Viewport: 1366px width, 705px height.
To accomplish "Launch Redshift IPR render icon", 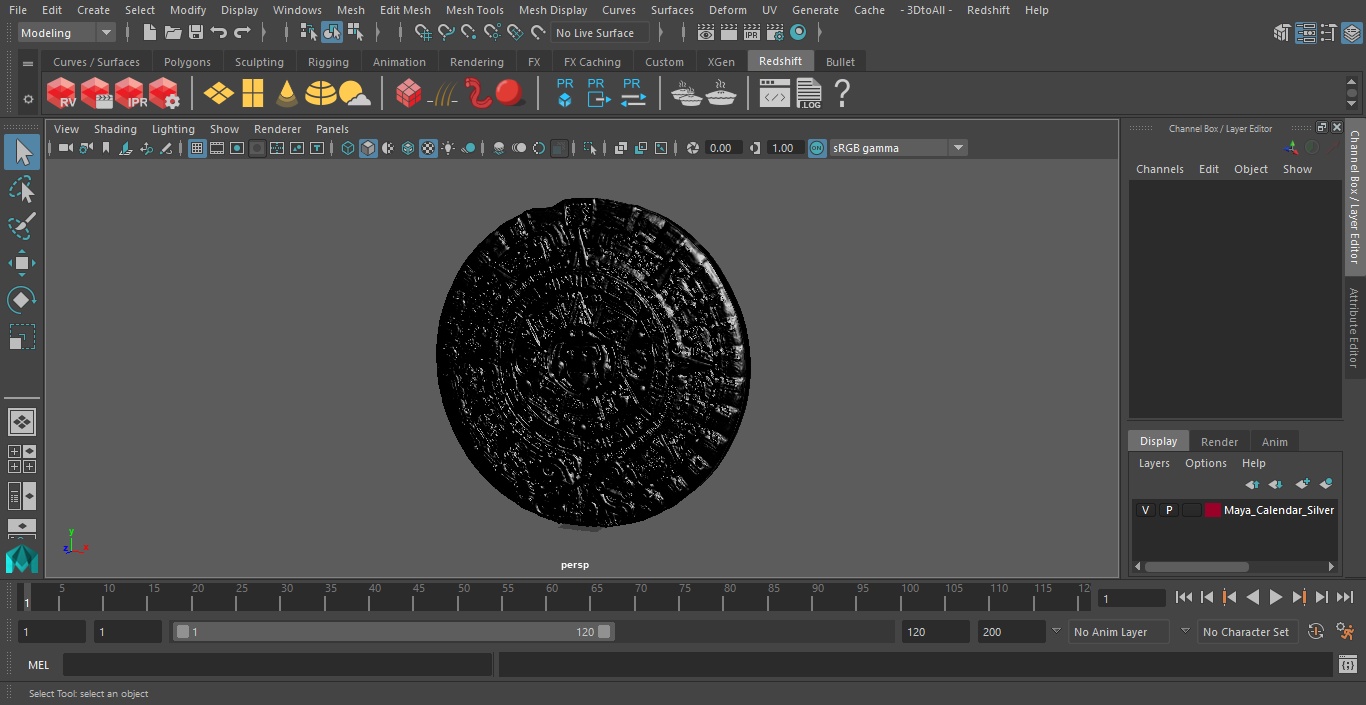I will pyautogui.click(x=129, y=94).
